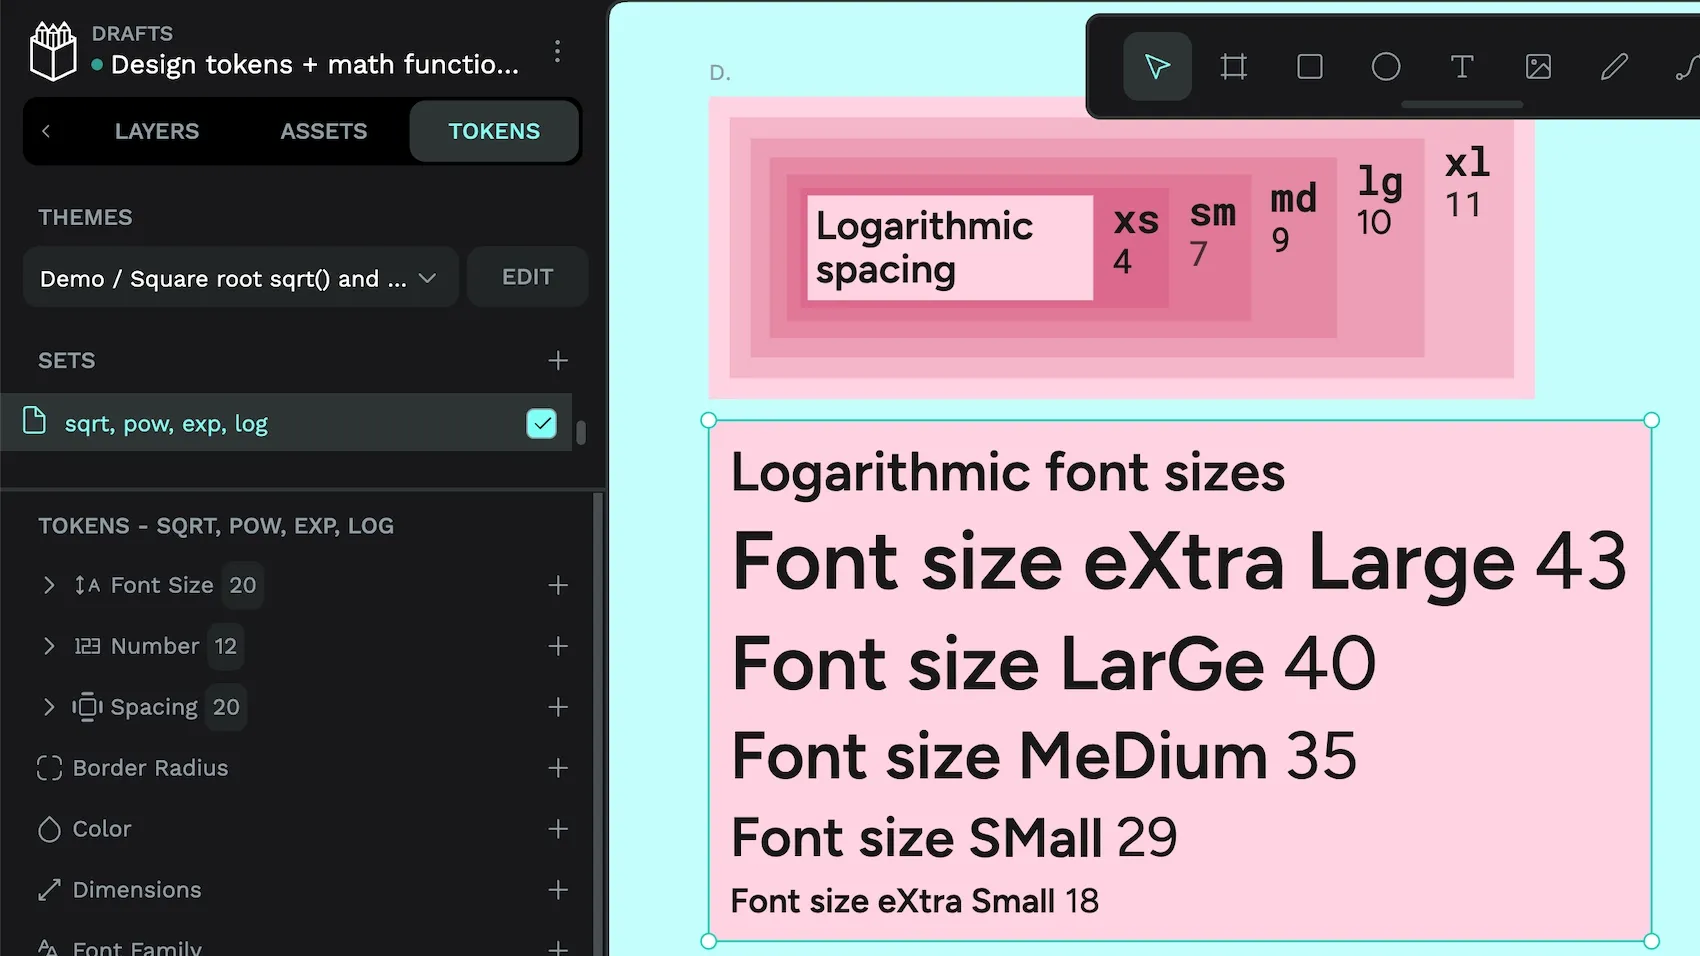Viewport: 1700px width, 956px height.
Task: Click the lg 10 spacing label
Action: pyautogui.click(x=1379, y=201)
